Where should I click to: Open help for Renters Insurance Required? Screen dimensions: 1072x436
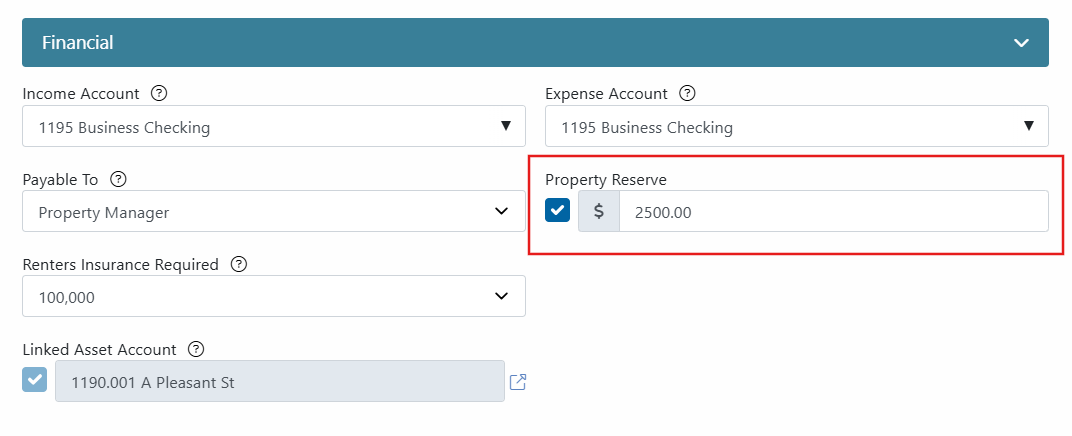tap(238, 265)
